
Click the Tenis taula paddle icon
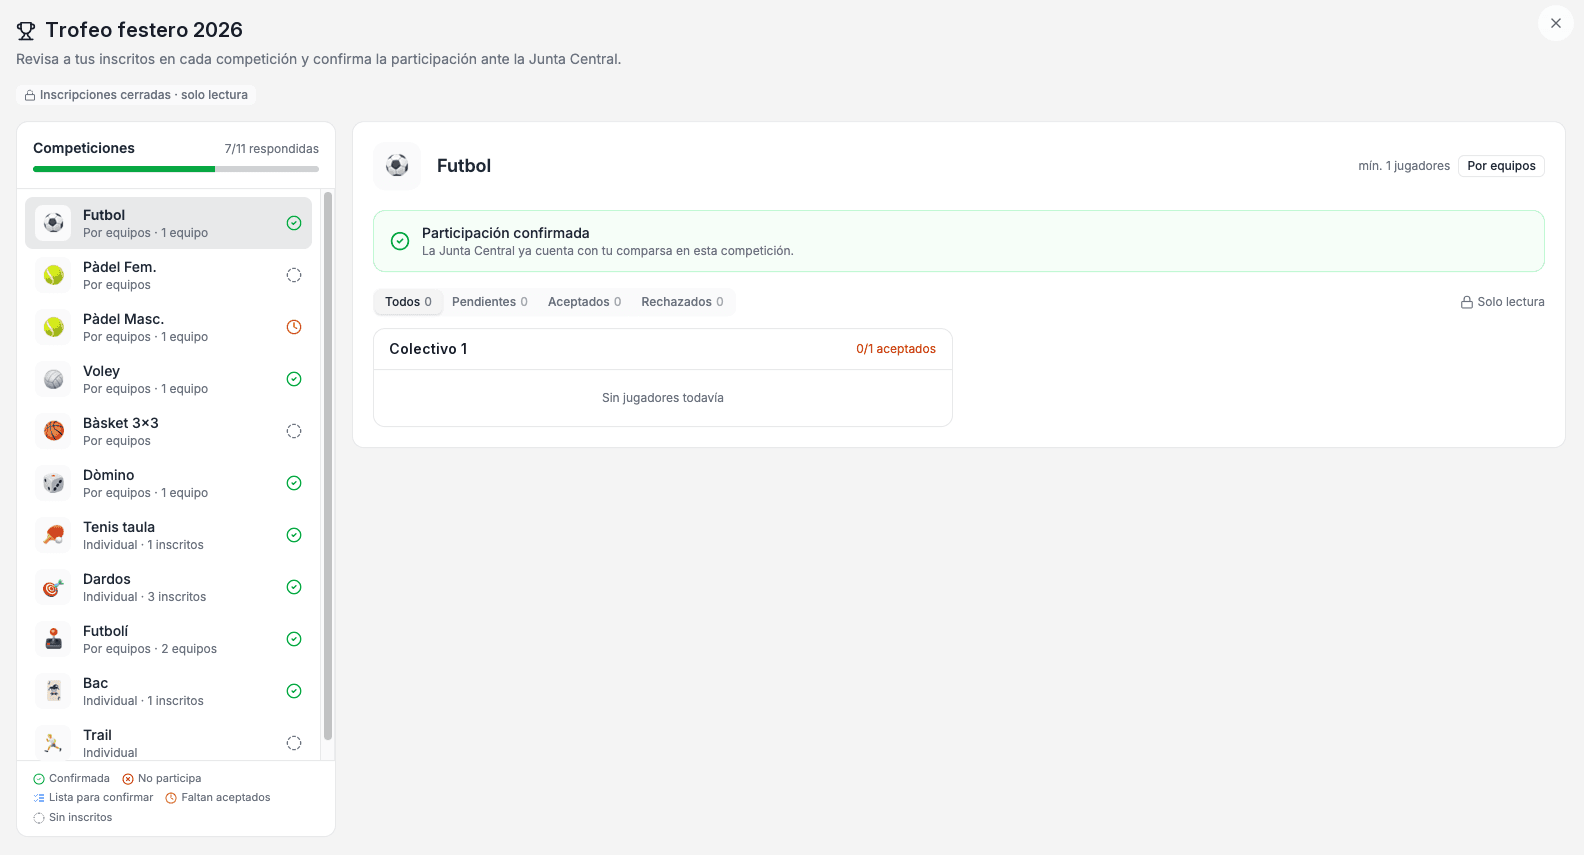(54, 535)
